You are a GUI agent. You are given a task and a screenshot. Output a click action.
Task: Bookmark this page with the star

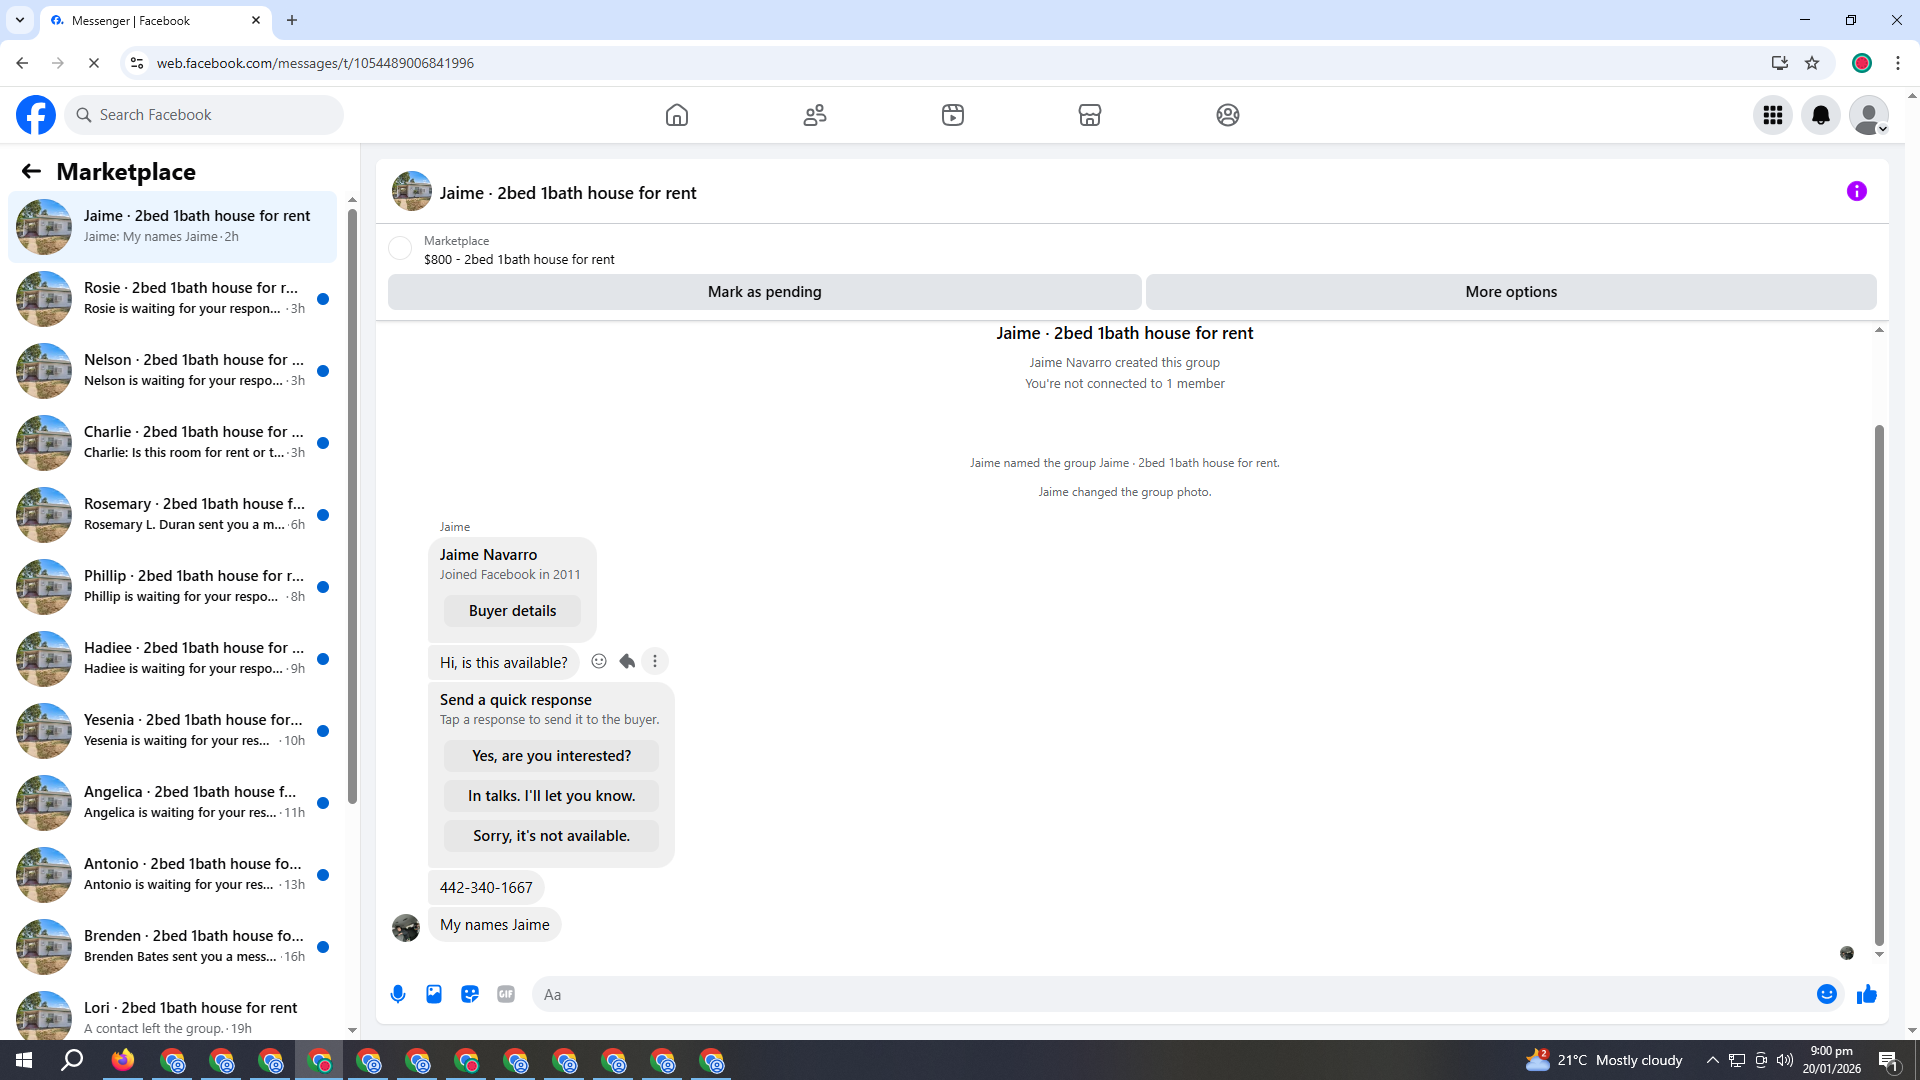point(1812,63)
